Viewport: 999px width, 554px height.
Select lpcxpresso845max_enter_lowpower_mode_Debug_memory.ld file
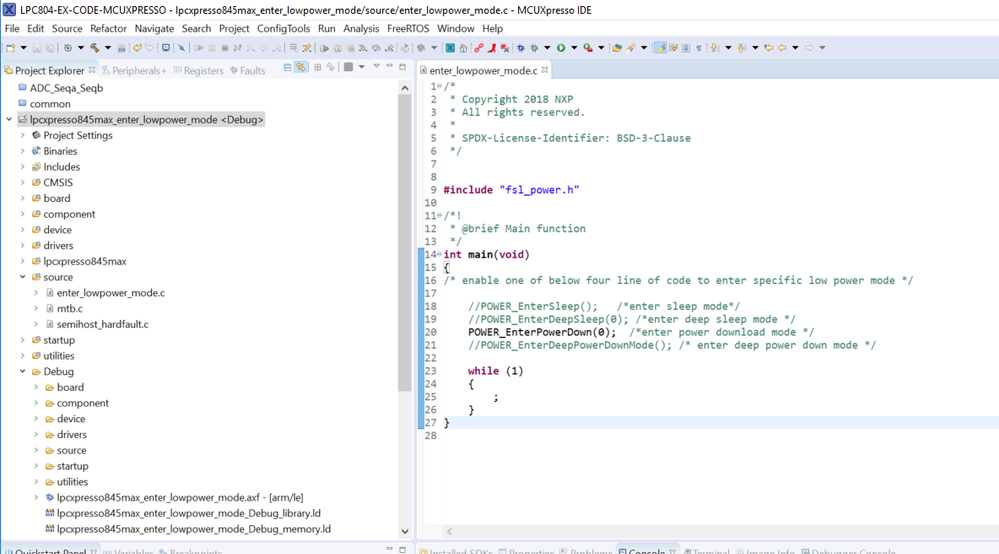click(194, 529)
